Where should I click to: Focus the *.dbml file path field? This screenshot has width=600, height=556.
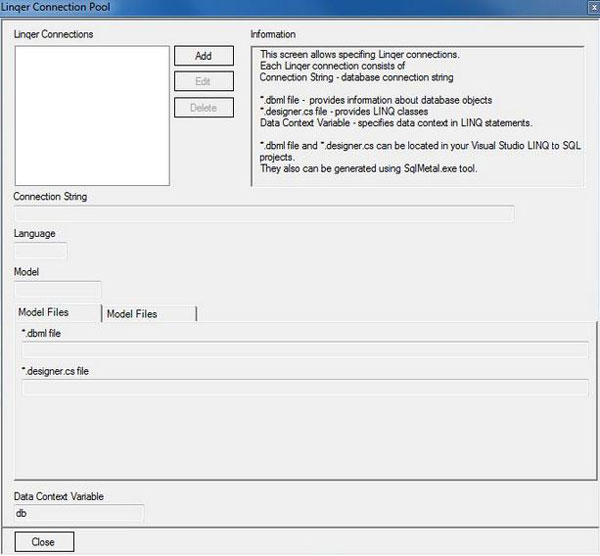click(305, 350)
